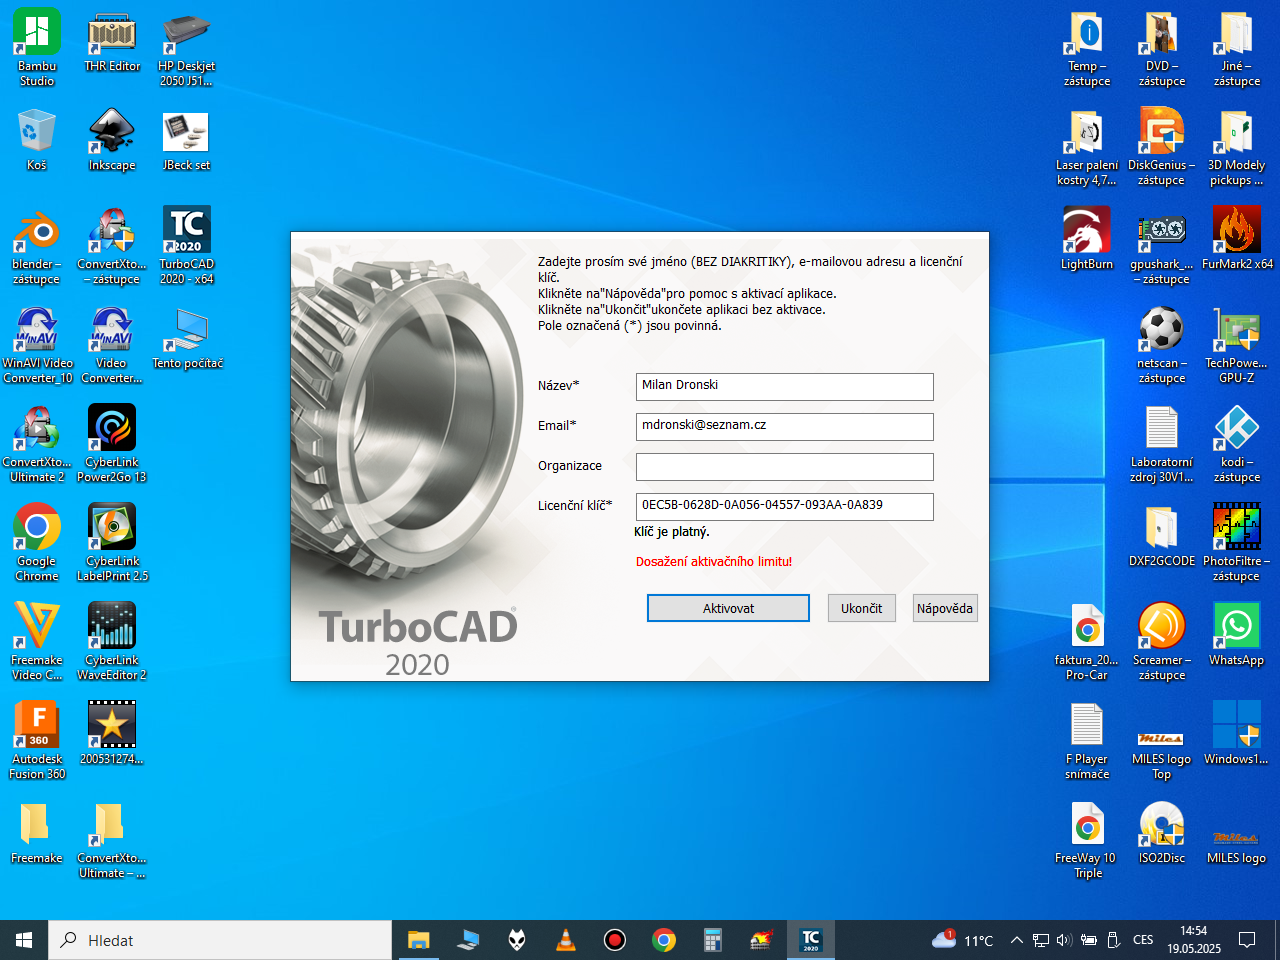This screenshot has width=1280, height=960.
Task: Select the Autodesk Fusion 360 icon
Action: [37, 741]
